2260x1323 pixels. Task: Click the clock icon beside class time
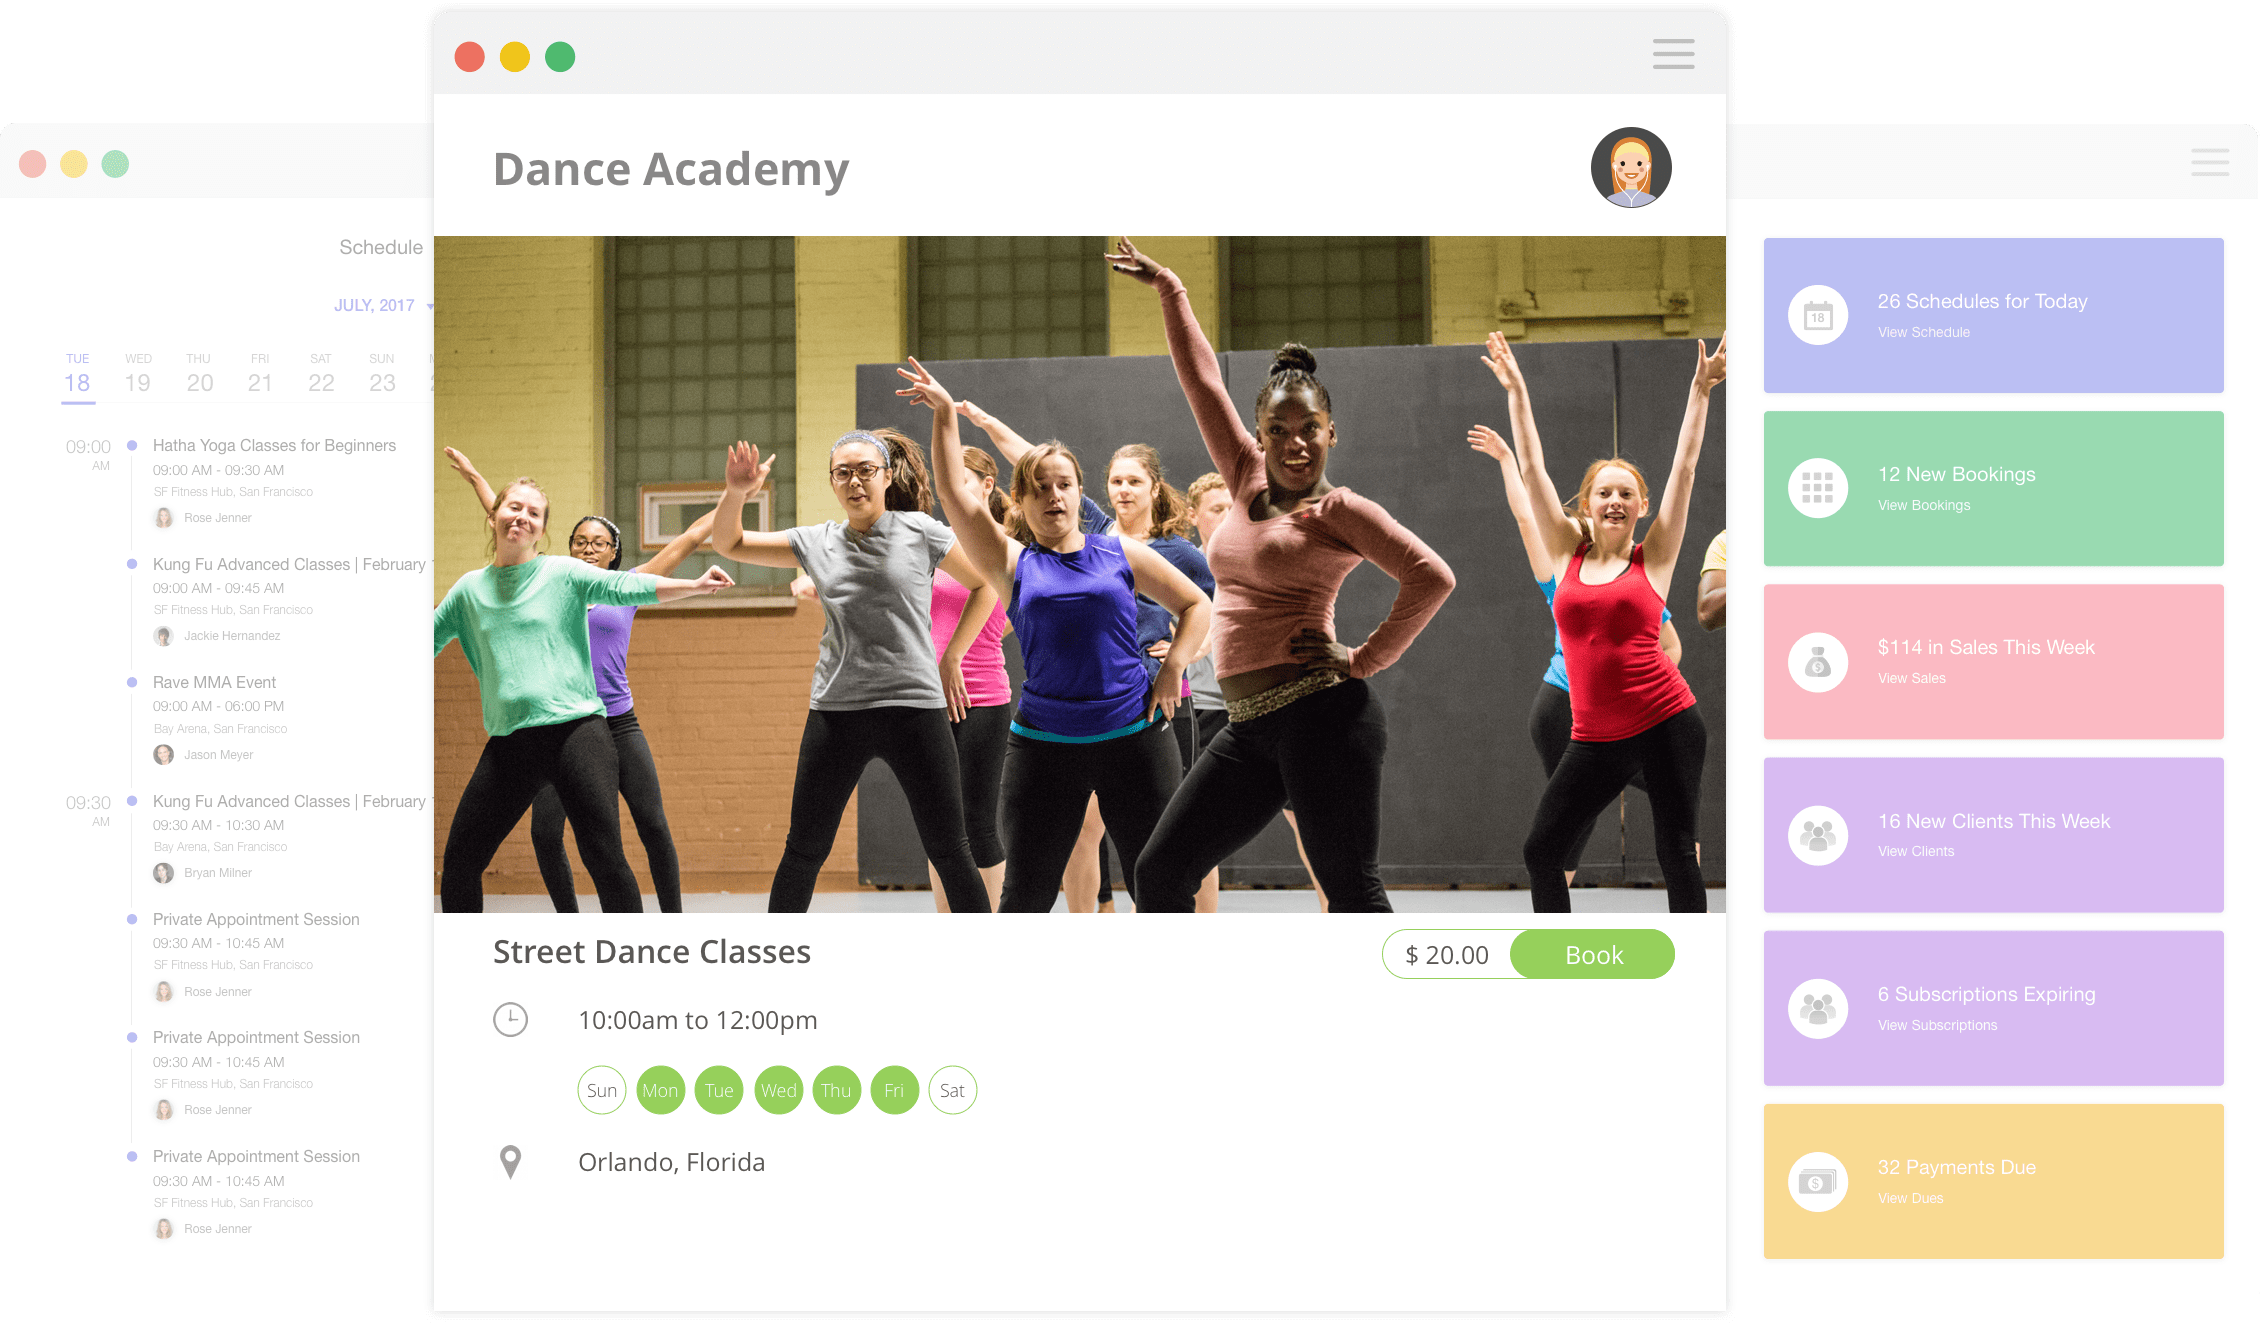click(510, 1020)
